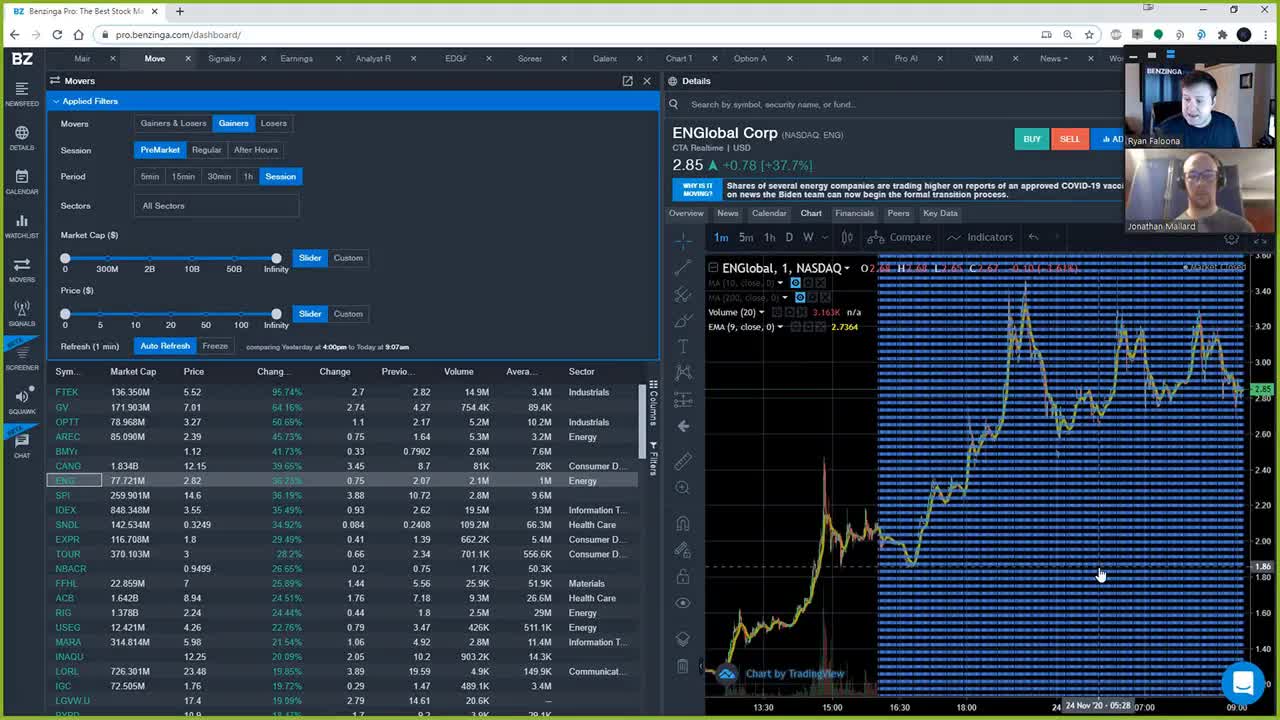The width and height of the screenshot is (1280, 720).
Task: Select Gainers & Losers movers option
Action: (x=173, y=123)
